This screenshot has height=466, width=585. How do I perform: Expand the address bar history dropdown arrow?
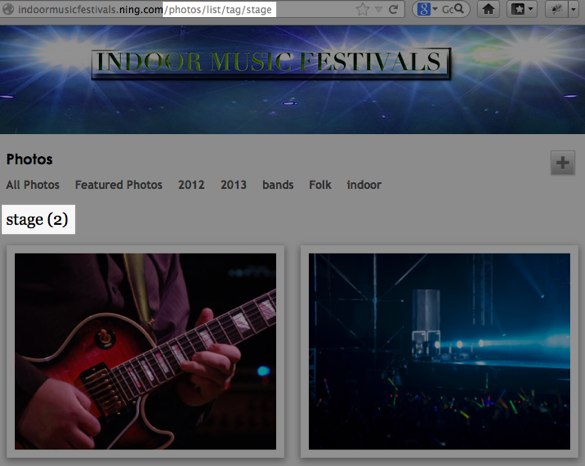pyautogui.click(x=379, y=9)
